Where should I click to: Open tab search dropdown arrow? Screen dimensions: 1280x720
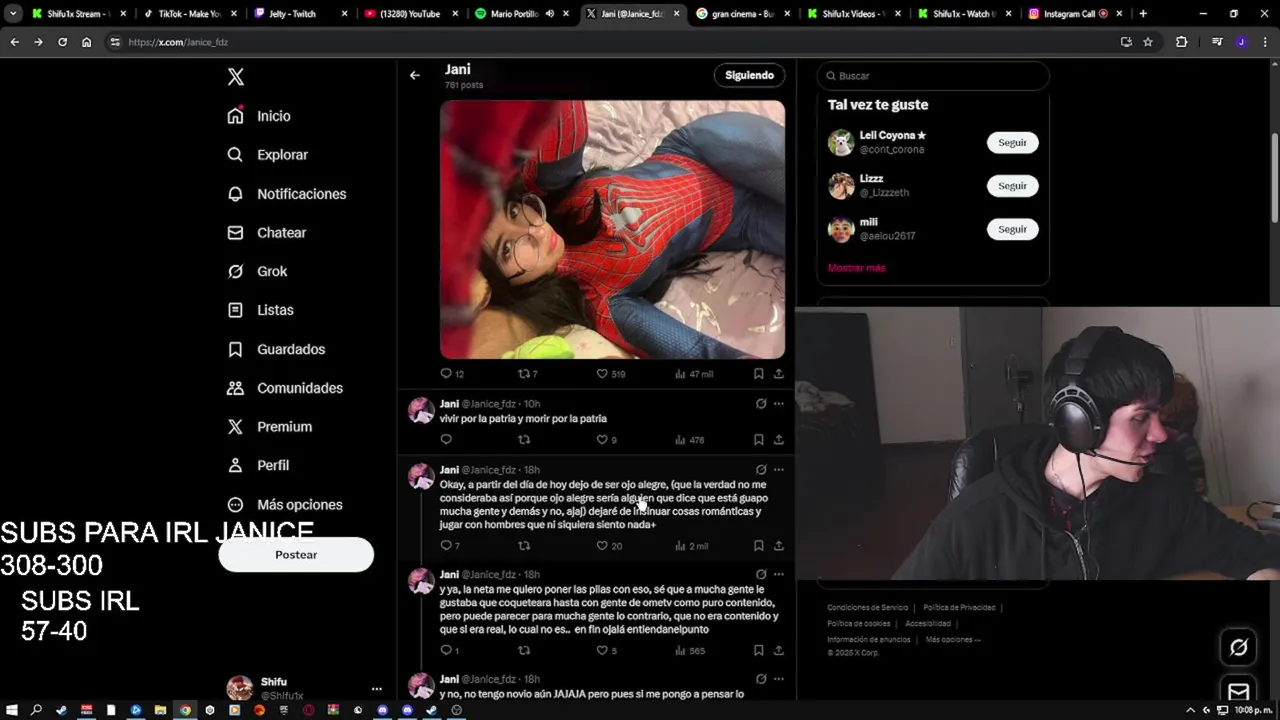(x=13, y=14)
